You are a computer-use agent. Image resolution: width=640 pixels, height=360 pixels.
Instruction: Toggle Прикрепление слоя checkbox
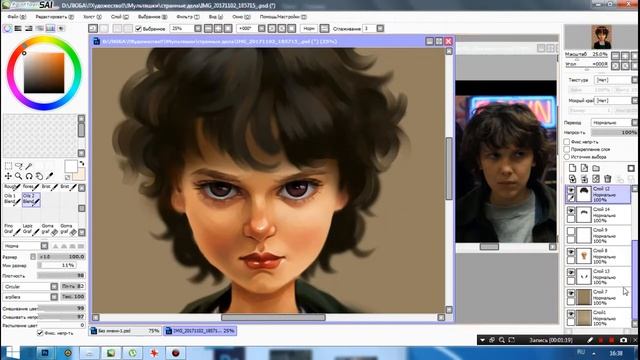pos(567,149)
